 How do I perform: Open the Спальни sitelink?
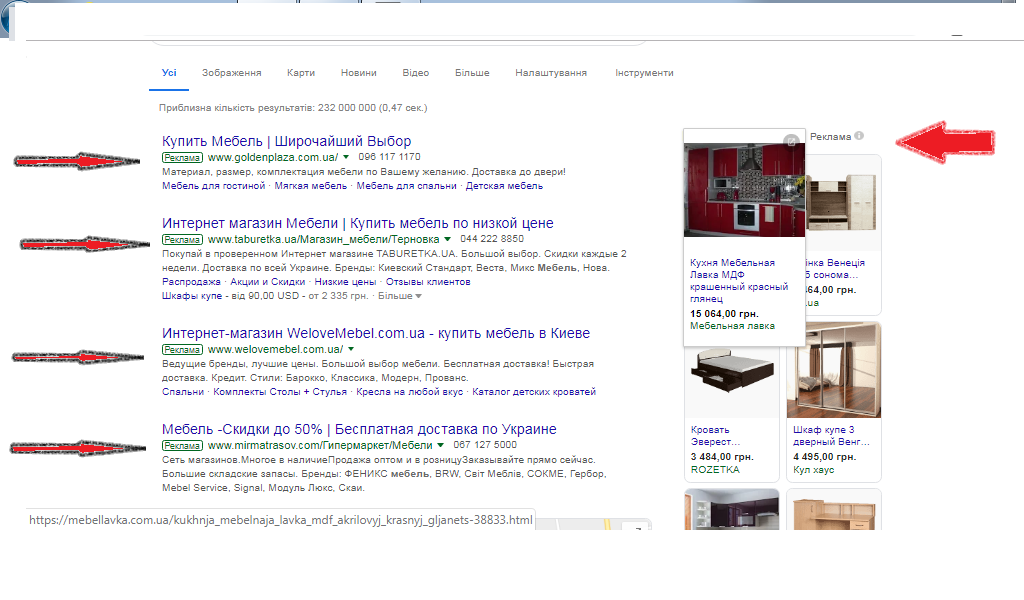click(183, 392)
